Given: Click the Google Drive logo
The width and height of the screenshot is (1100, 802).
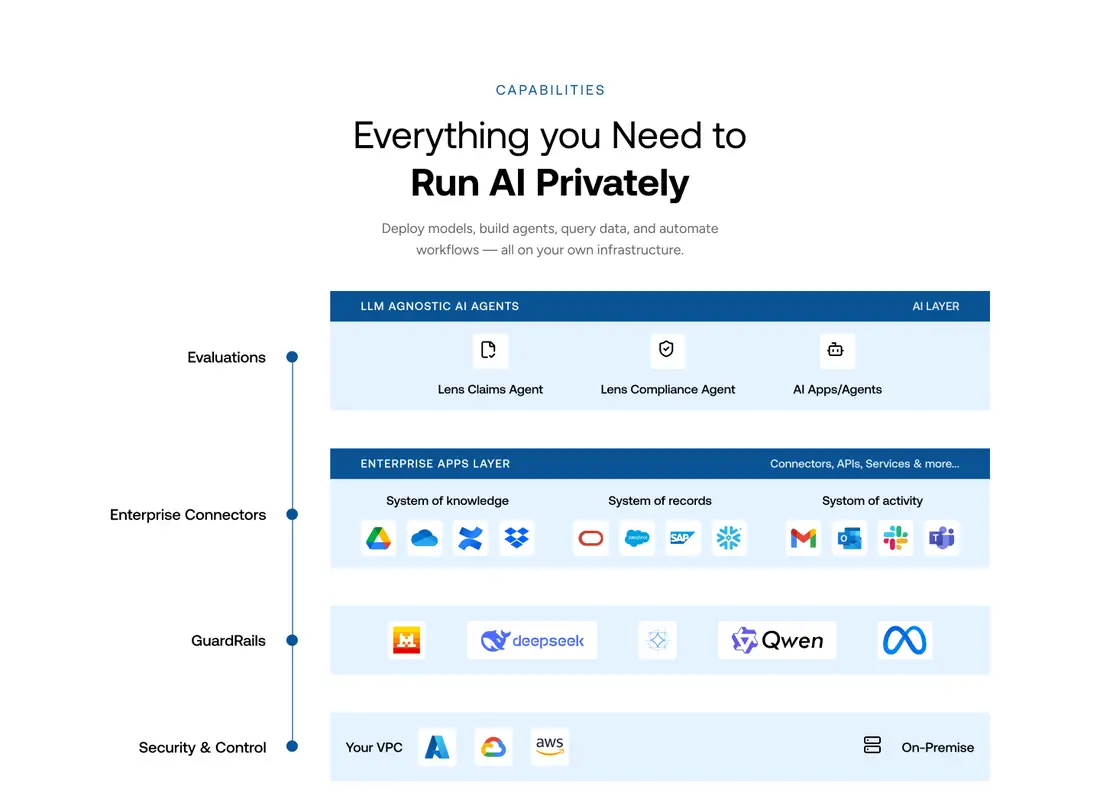Looking at the screenshot, I should point(378,538).
